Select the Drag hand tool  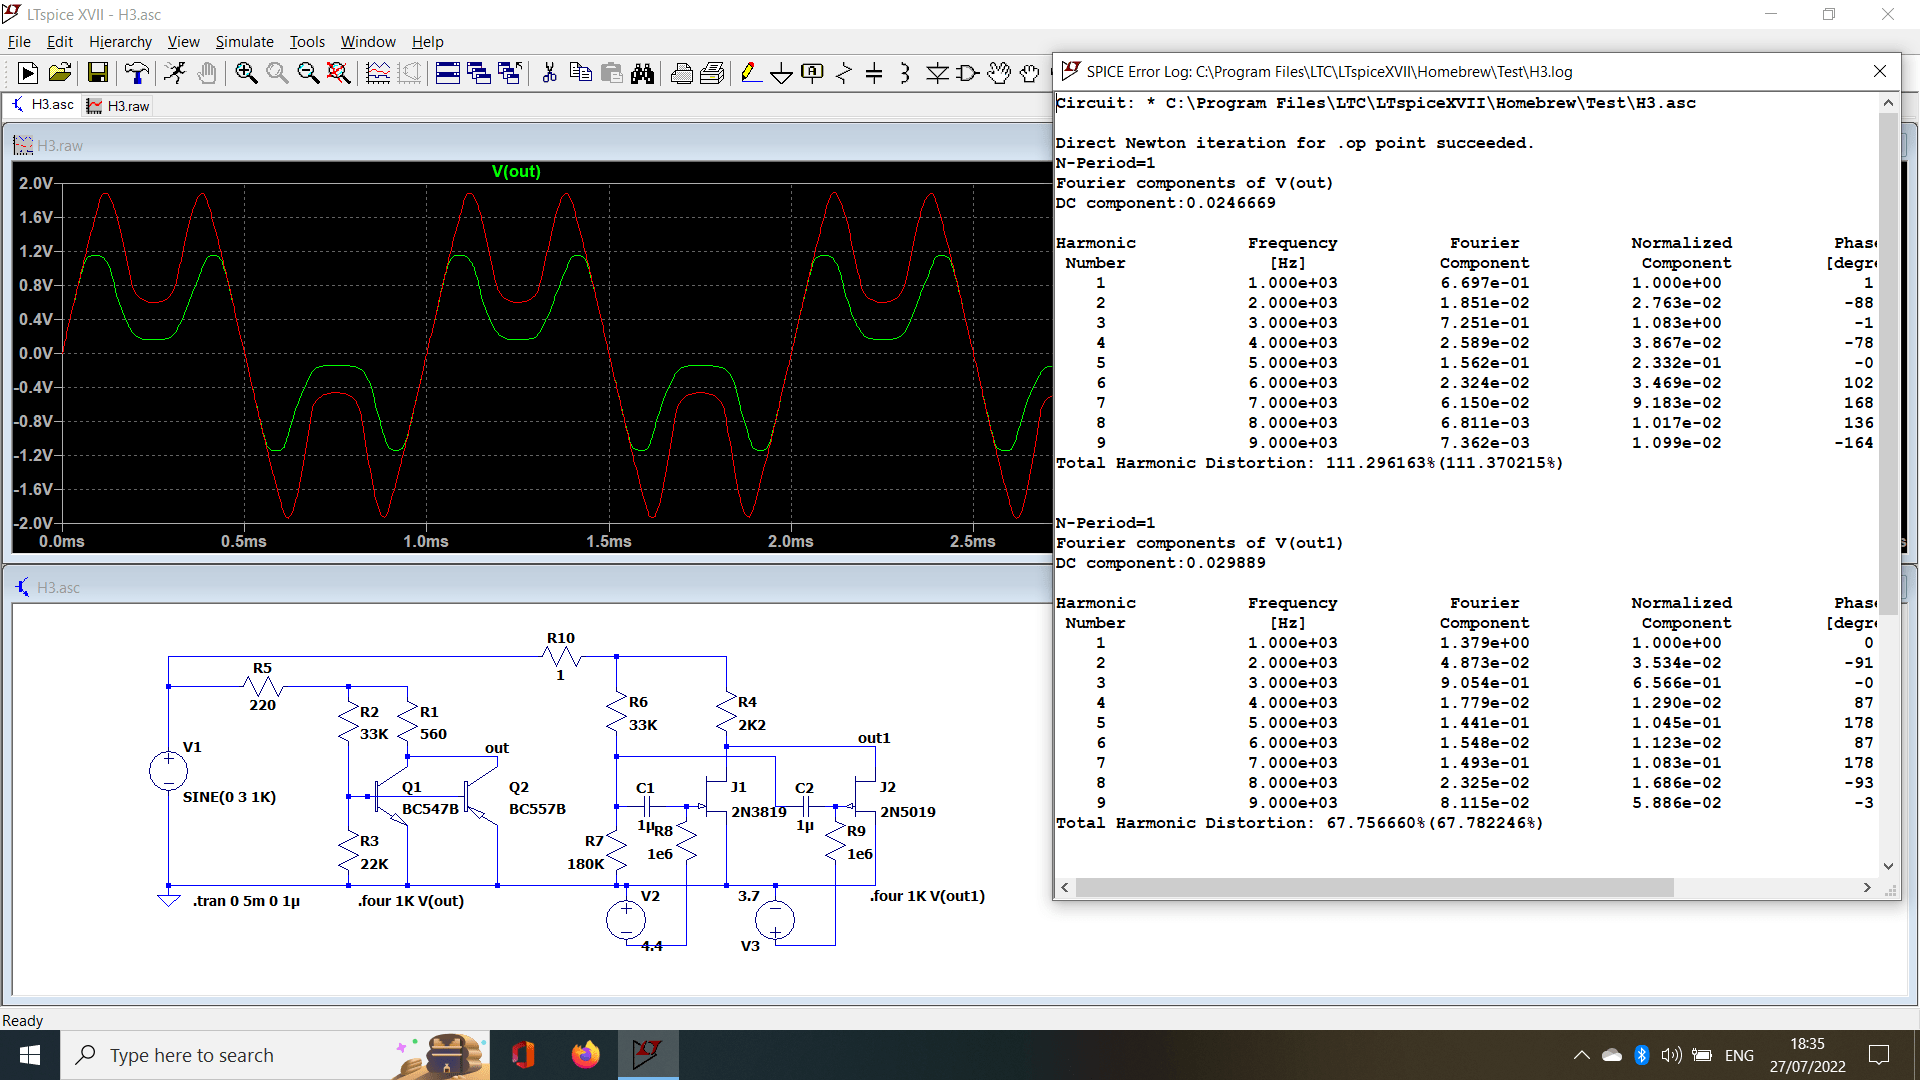pyautogui.click(x=1030, y=72)
